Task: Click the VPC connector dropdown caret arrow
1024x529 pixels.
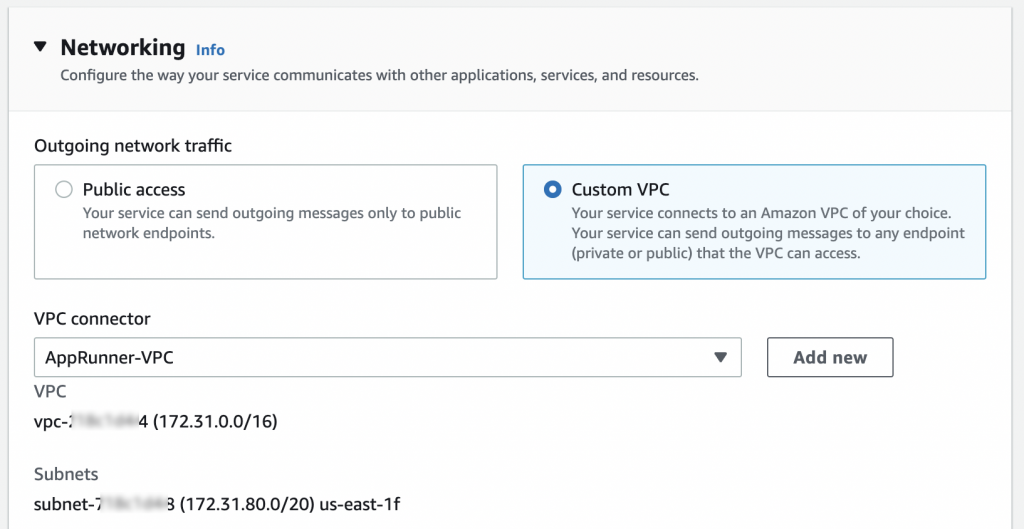Action: (x=720, y=357)
